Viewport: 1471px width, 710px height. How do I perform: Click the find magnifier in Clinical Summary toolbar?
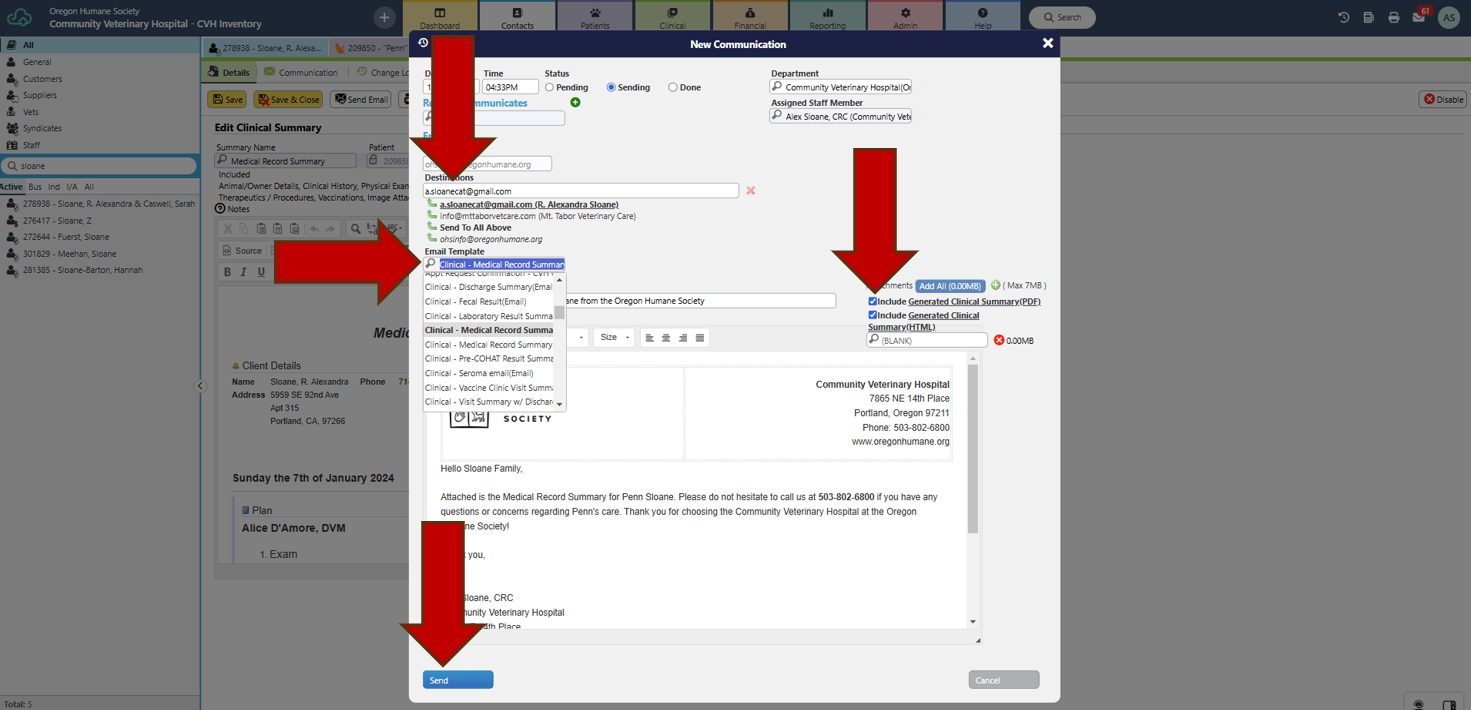pyautogui.click(x=355, y=229)
